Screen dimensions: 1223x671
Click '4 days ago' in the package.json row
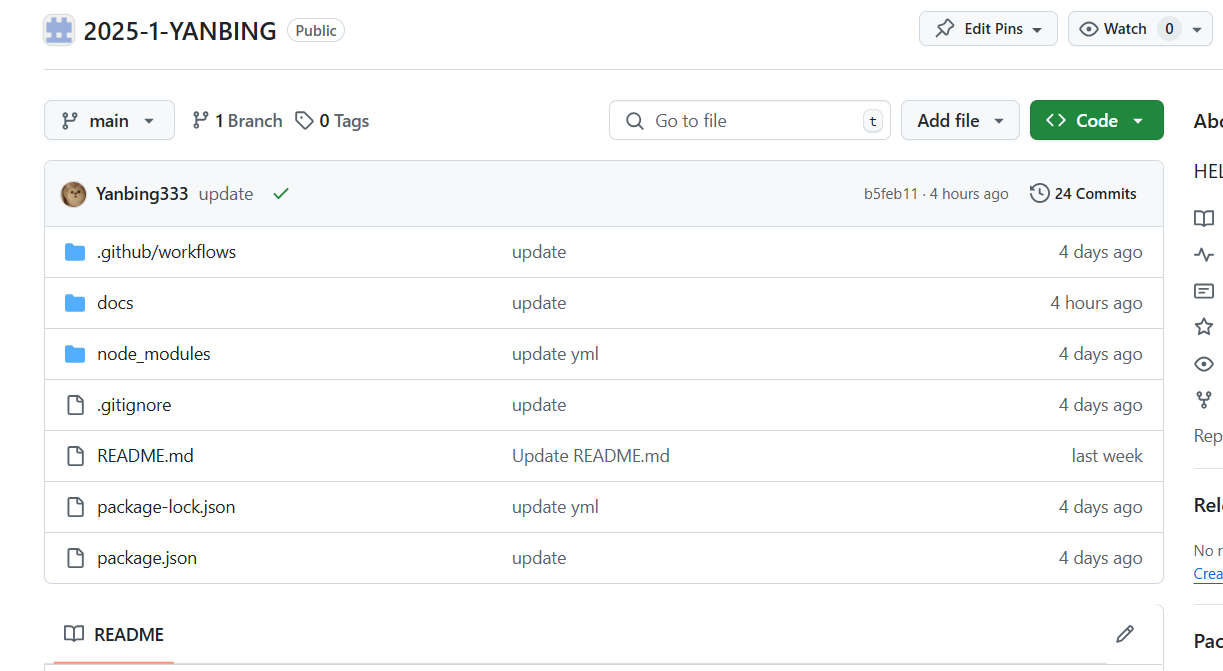point(1101,558)
